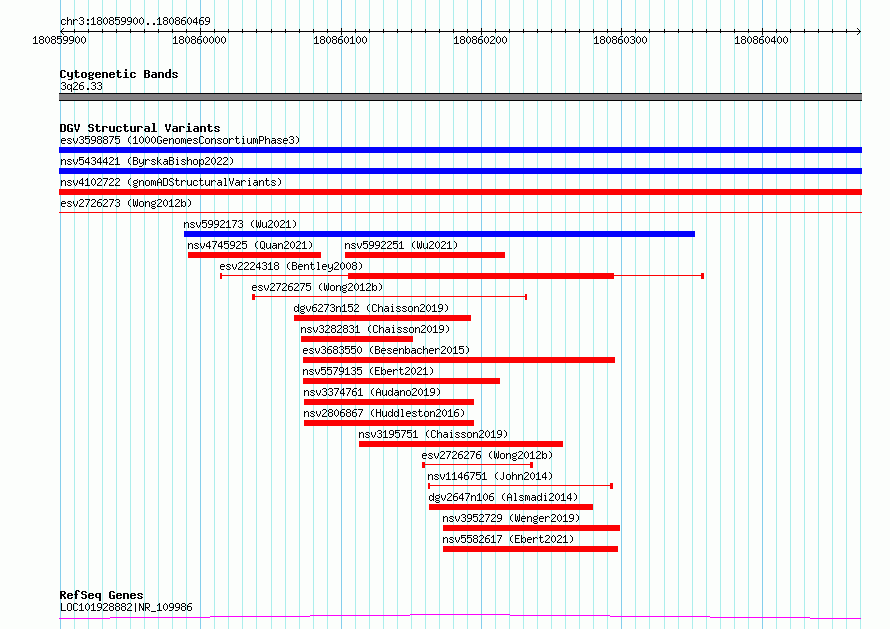This screenshot has width=890, height=629.
Task: Click the blue nsv5992173 variant bar
Action: coord(439,234)
